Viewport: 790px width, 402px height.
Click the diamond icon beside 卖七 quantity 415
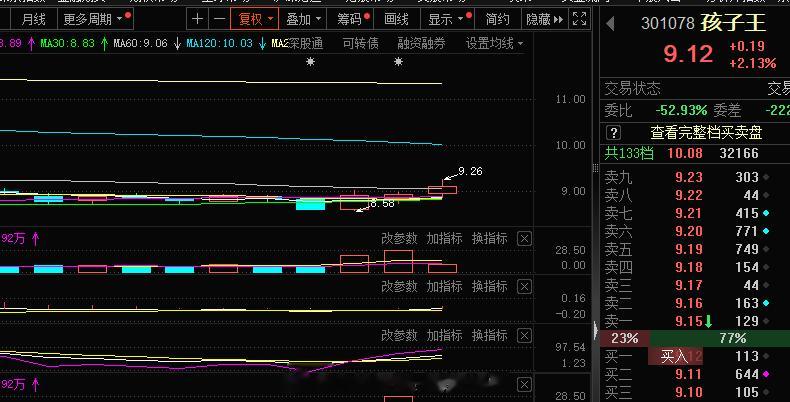point(766,214)
